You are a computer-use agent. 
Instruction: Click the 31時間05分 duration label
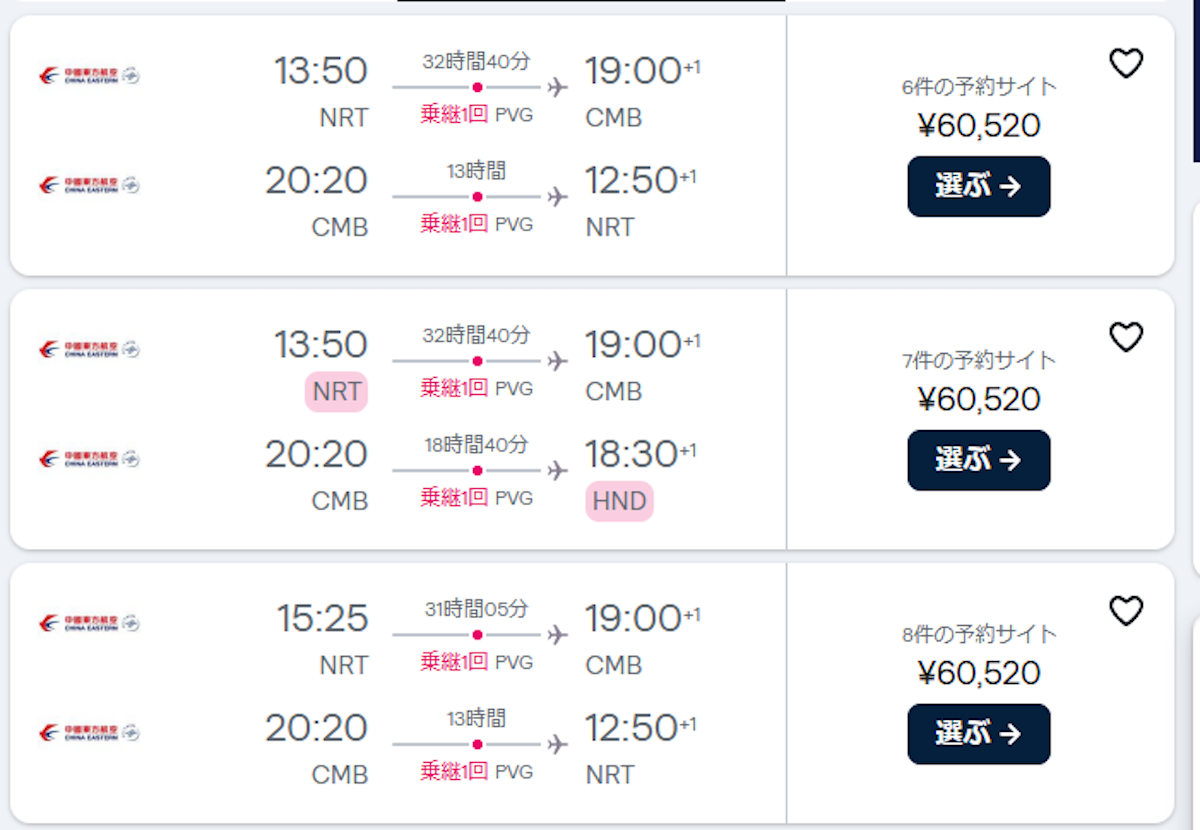click(x=476, y=609)
